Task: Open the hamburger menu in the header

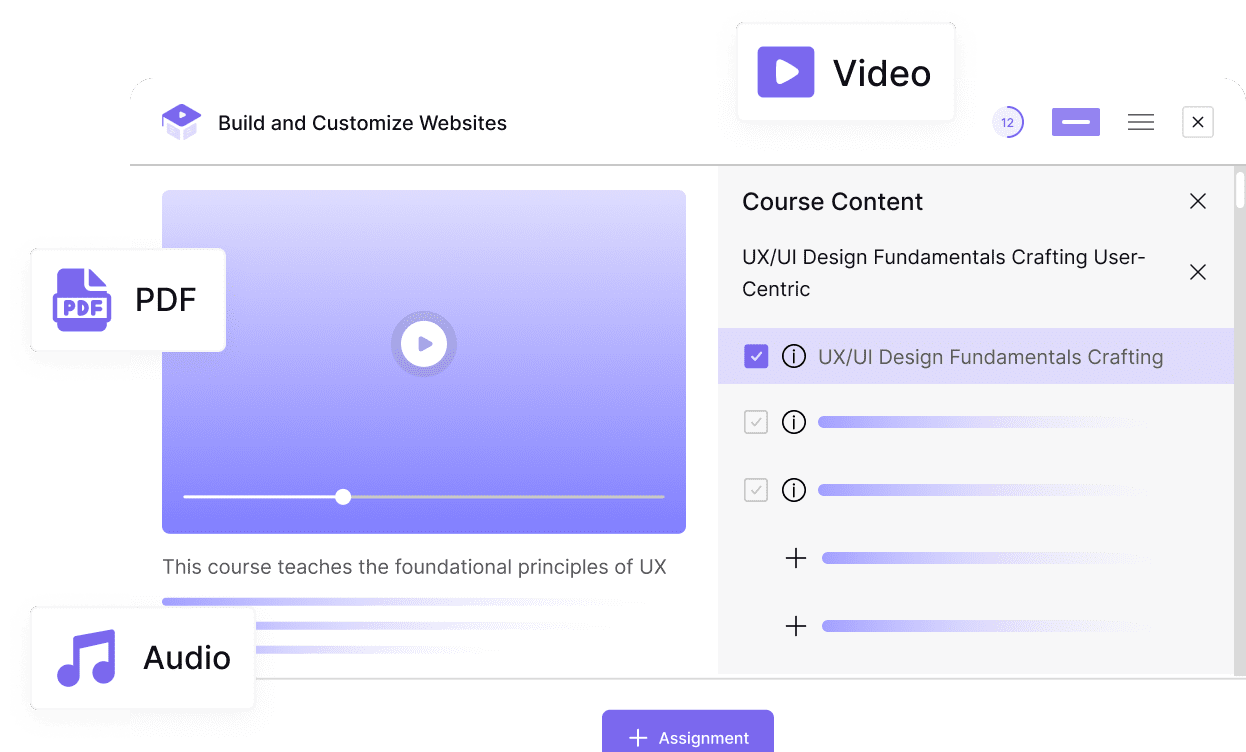Action: (1140, 121)
